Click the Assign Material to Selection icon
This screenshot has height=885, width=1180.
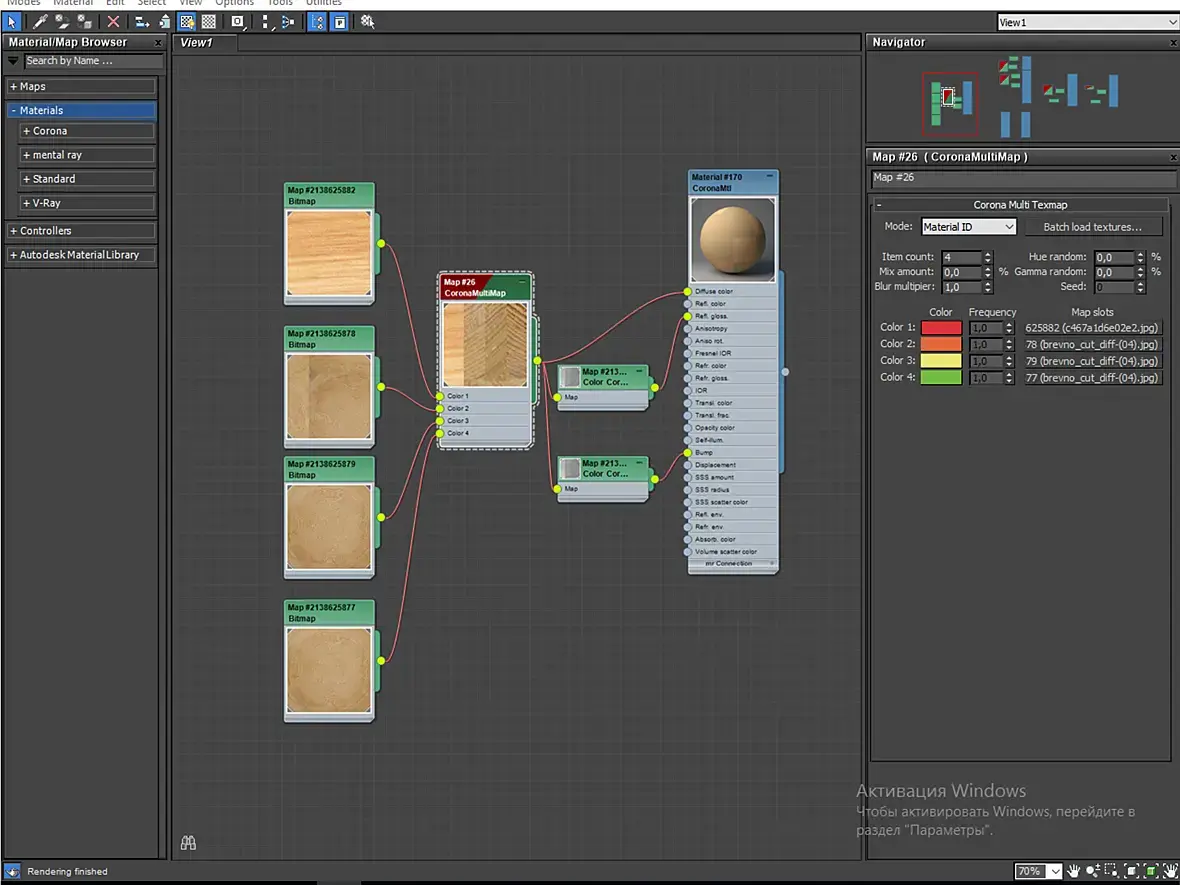(85, 21)
